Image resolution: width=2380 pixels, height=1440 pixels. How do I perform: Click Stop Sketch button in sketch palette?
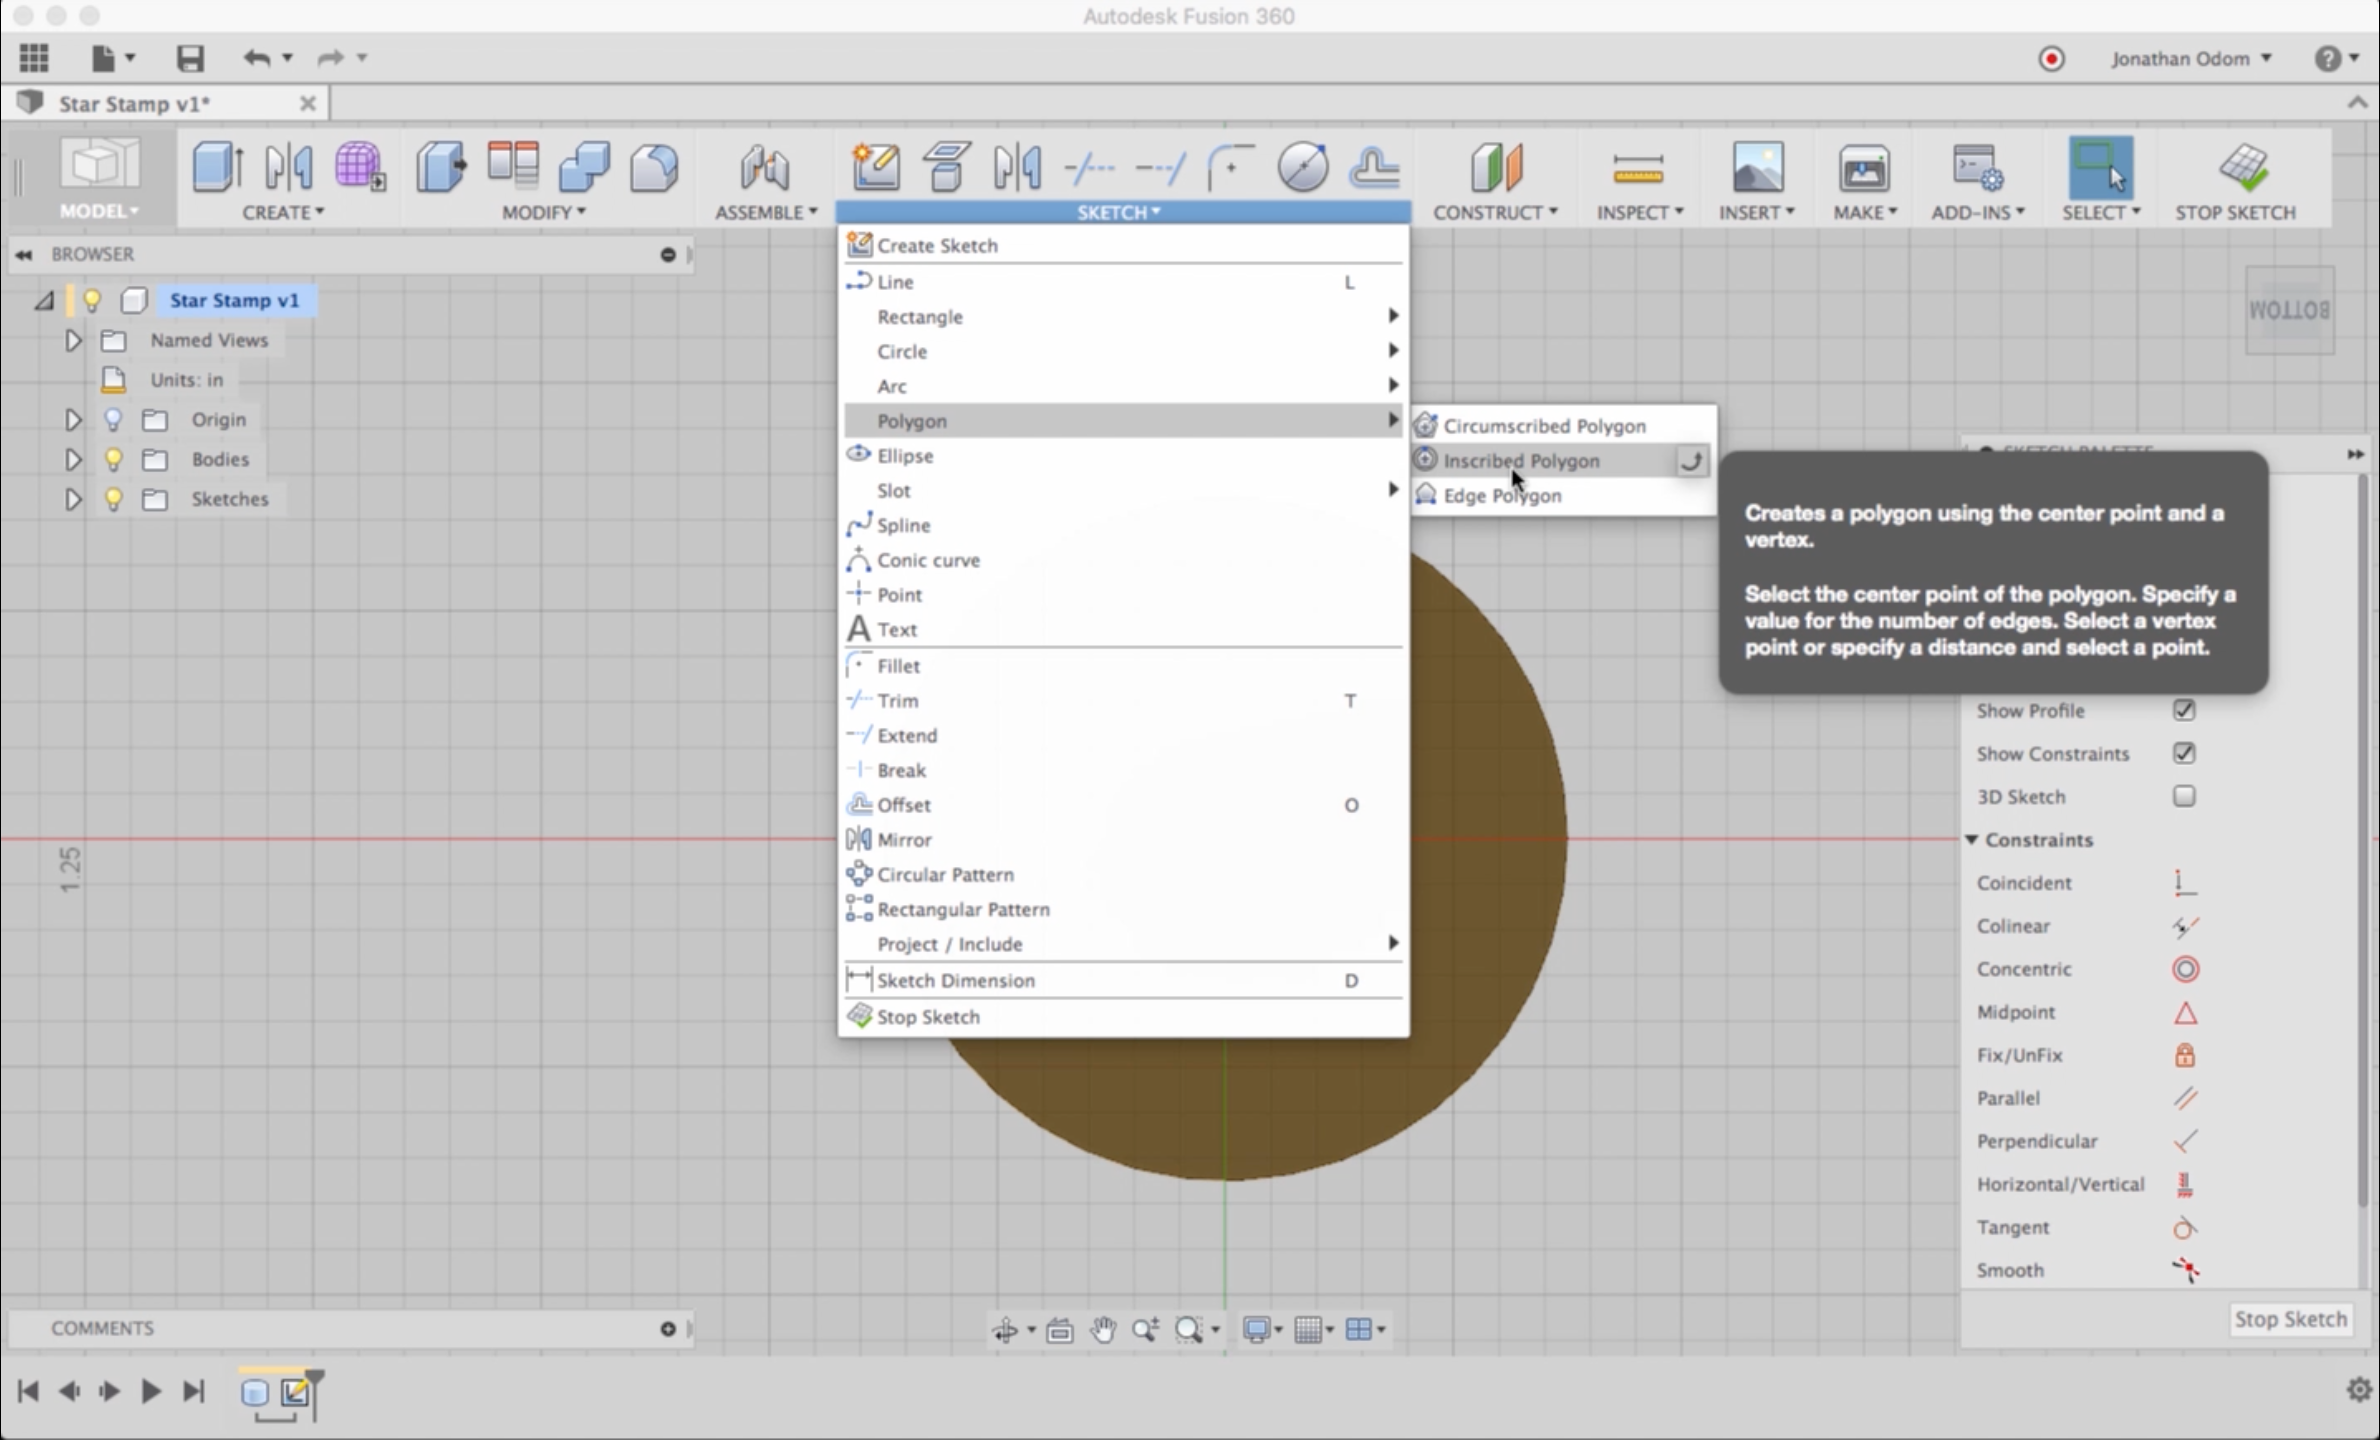(x=2289, y=1319)
